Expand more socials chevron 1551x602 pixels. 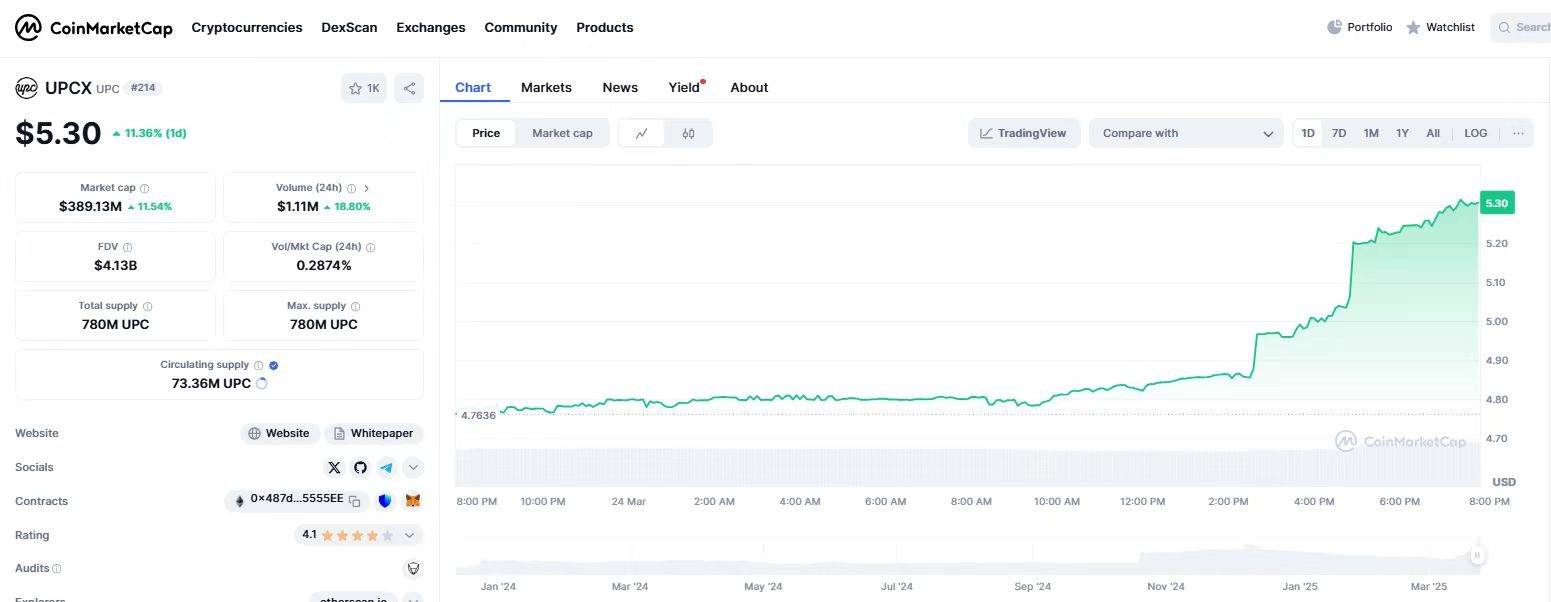click(413, 467)
